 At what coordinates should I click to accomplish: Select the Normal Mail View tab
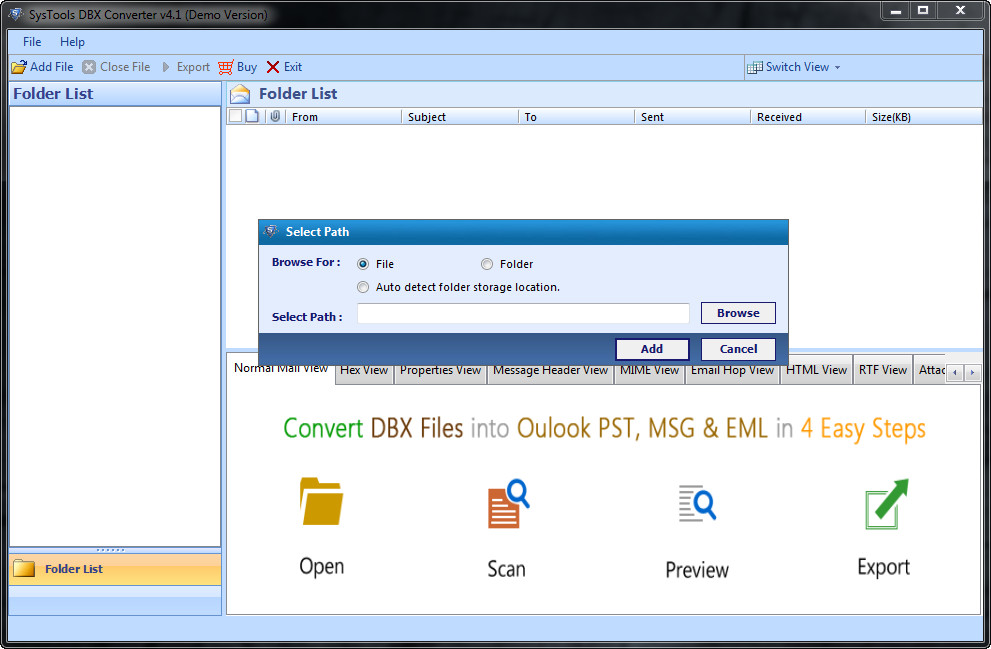pyautogui.click(x=281, y=368)
